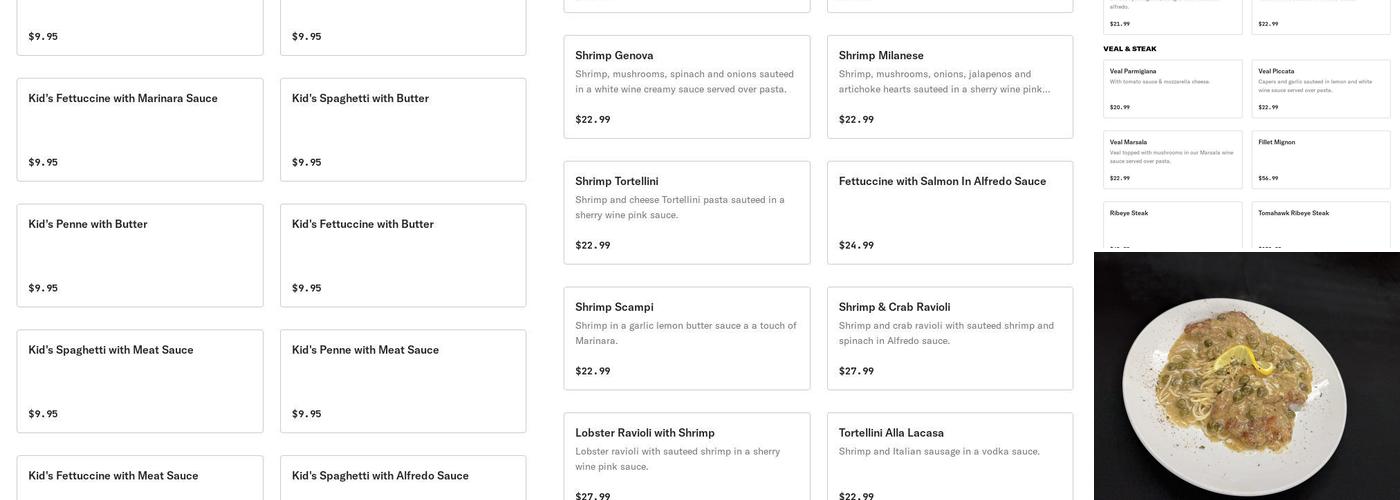Select Tortellini Alla Lacasa dish

pyautogui.click(x=950, y=456)
